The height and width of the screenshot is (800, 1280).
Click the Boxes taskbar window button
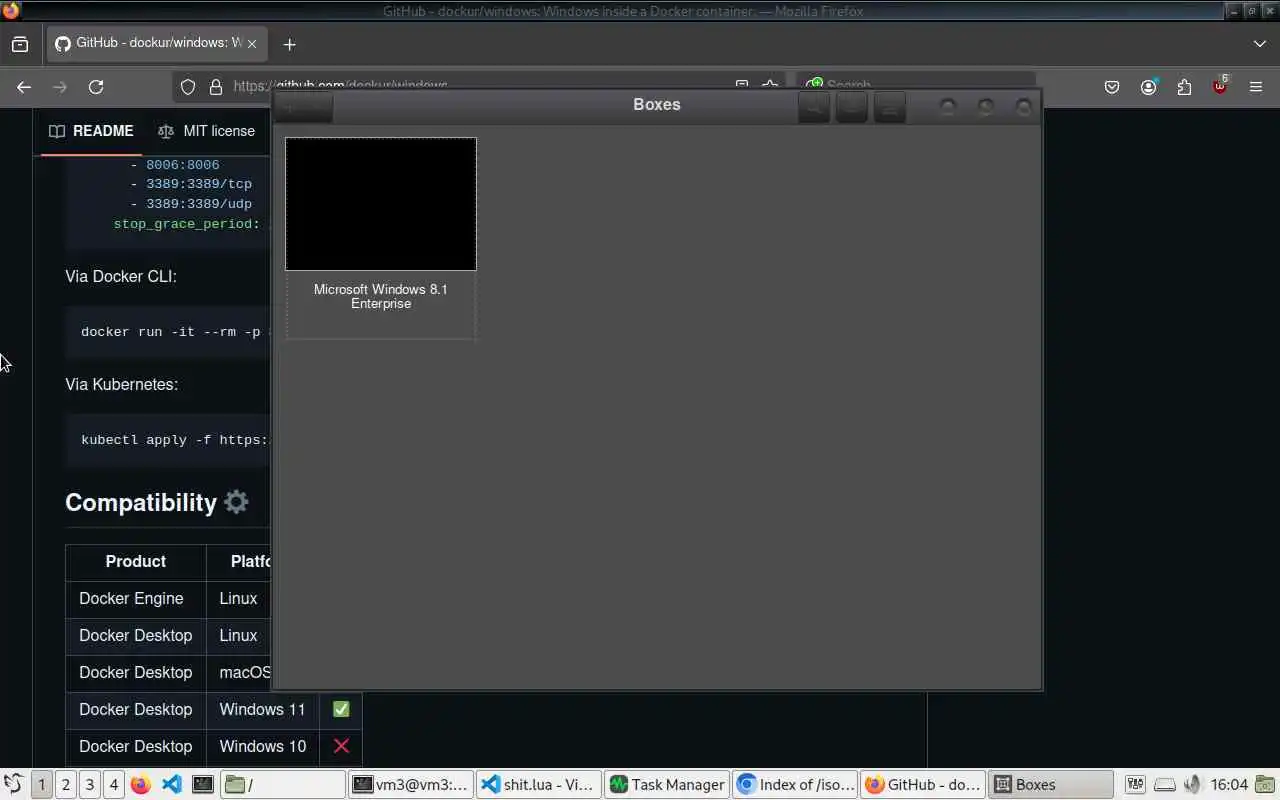(x=1051, y=785)
